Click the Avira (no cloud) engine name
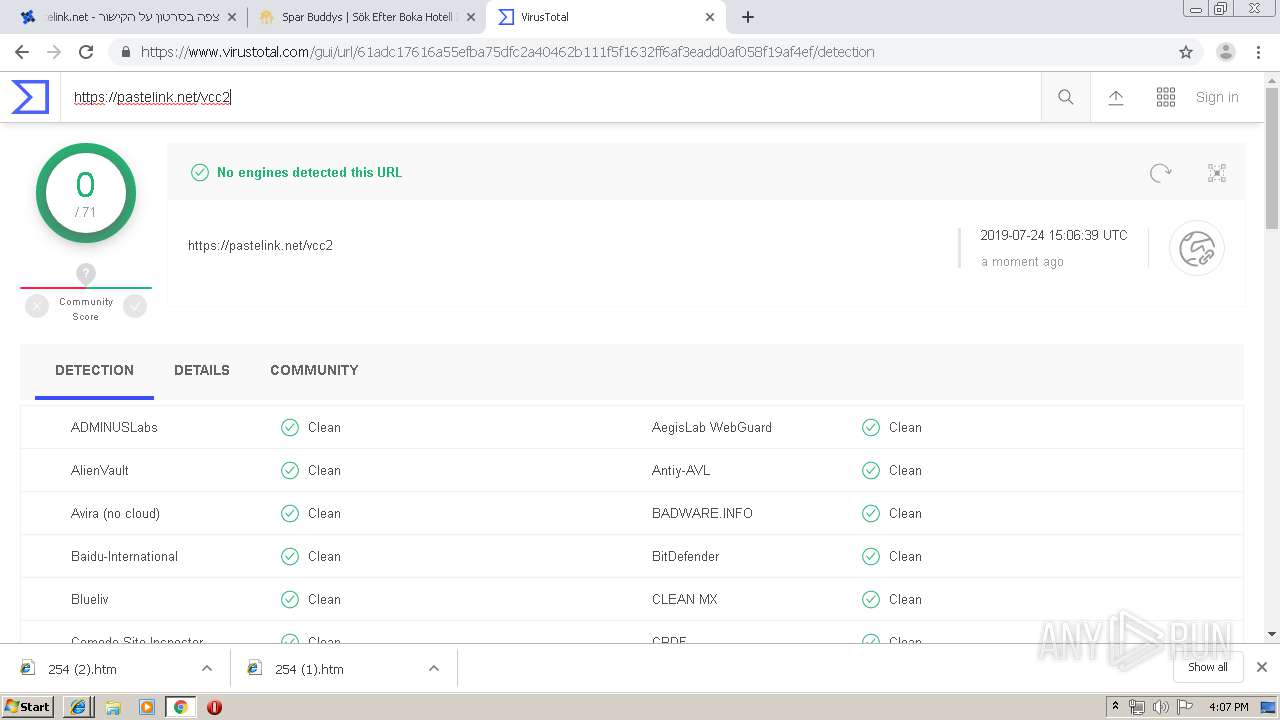Screen dimensions: 1280x720 click(x=115, y=513)
